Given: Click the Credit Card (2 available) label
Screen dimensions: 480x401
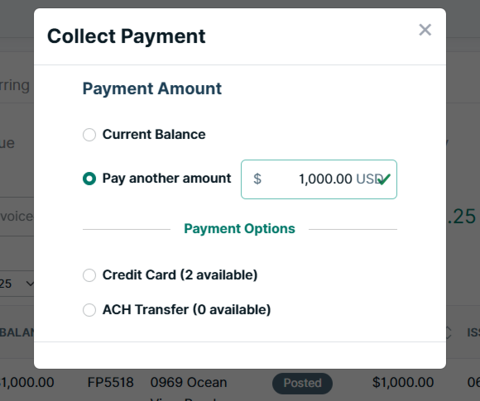Looking at the screenshot, I should click(180, 275).
